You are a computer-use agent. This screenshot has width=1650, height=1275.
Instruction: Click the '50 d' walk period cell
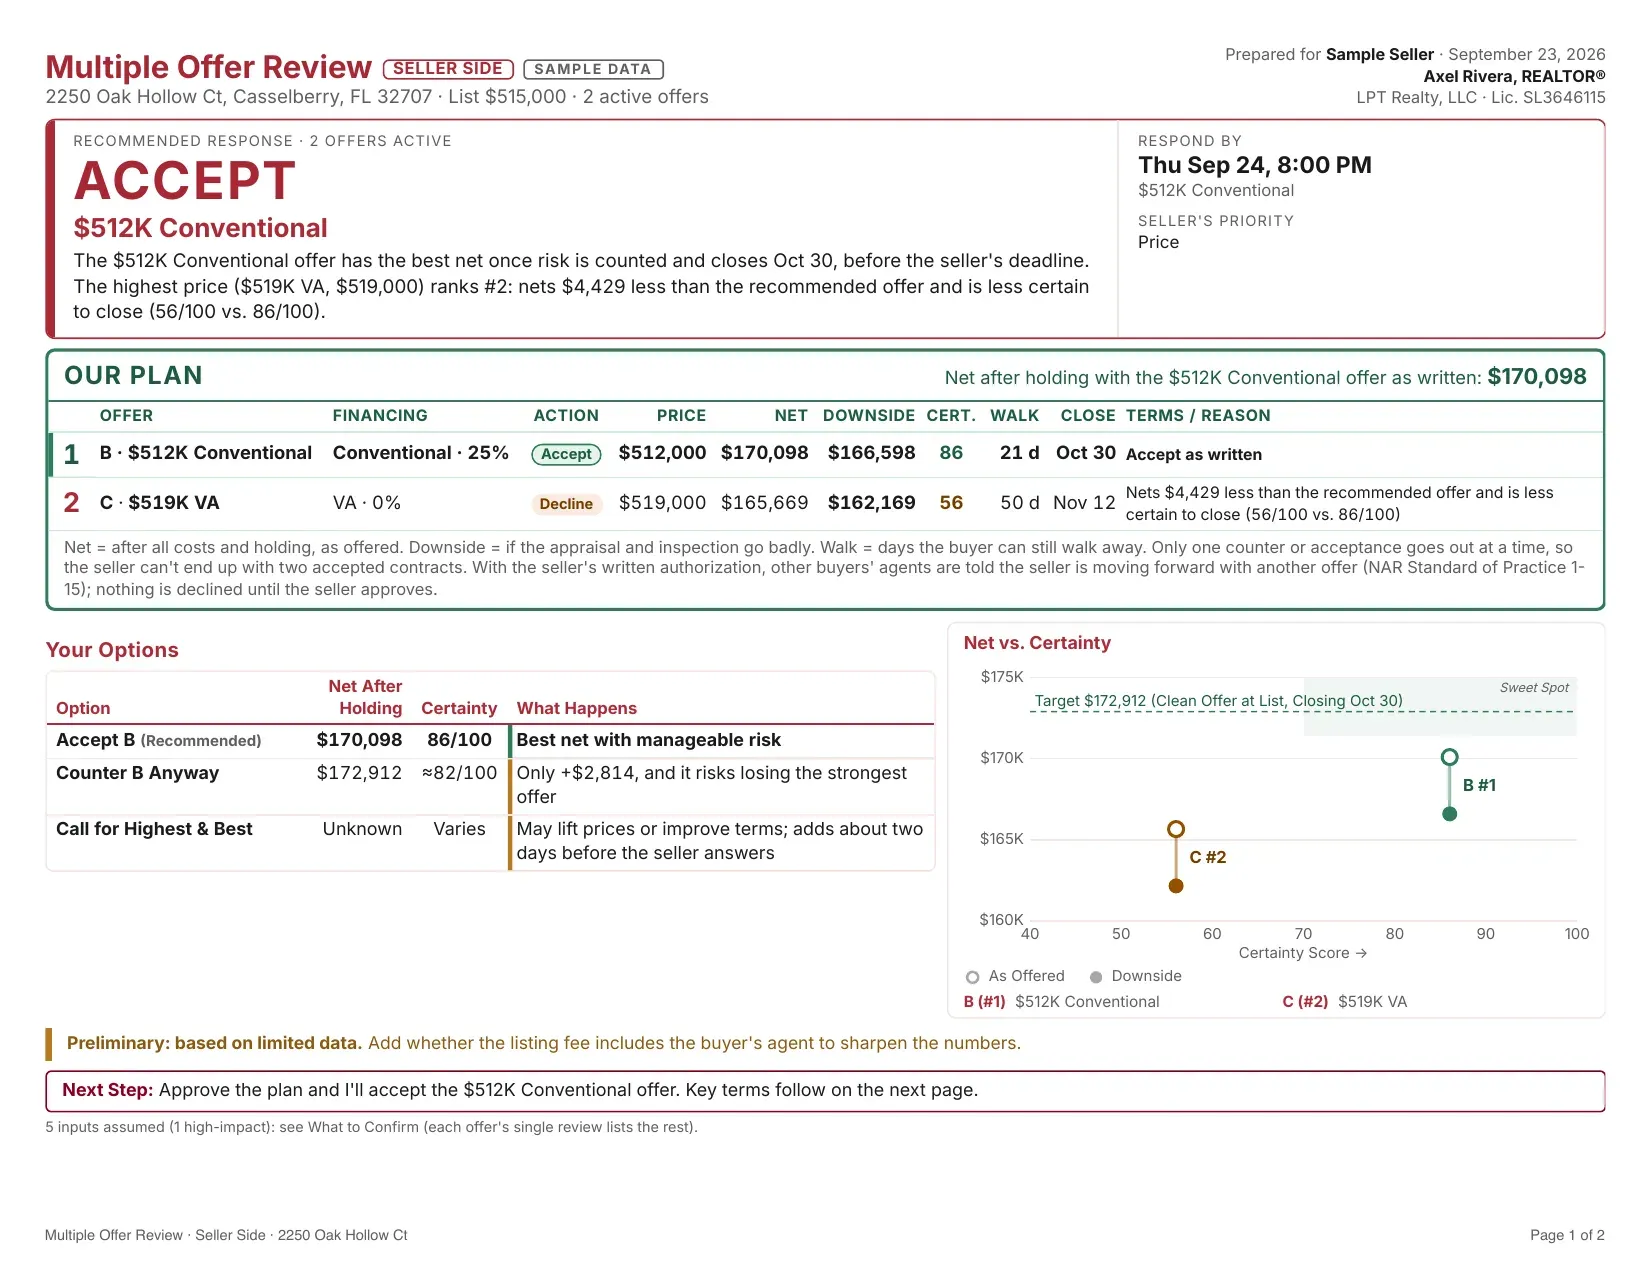(x=1020, y=503)
